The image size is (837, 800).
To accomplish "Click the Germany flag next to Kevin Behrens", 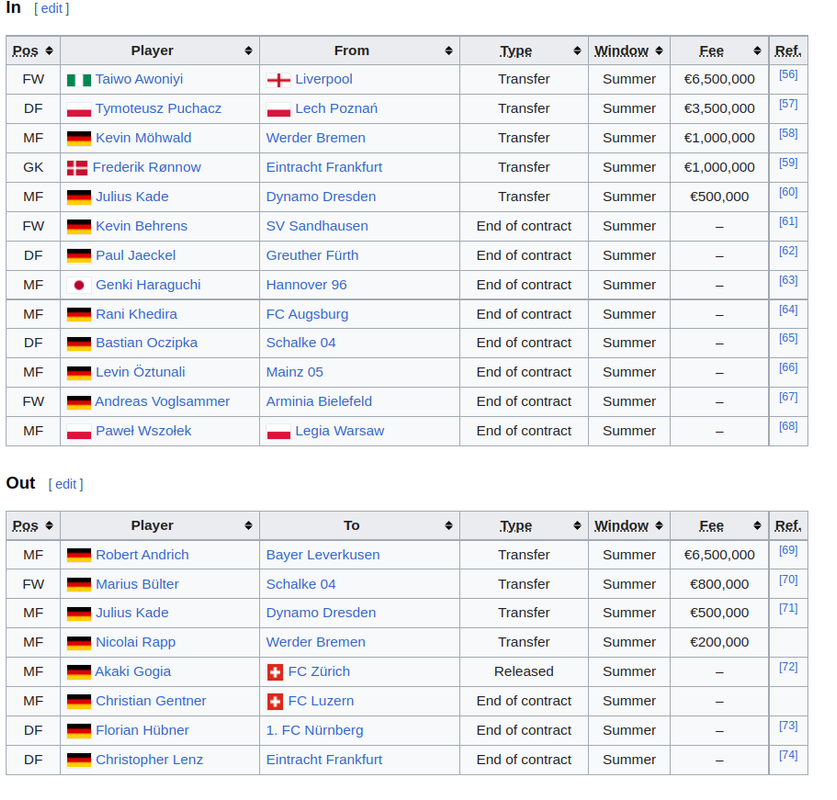I will (x=79, y=227).
